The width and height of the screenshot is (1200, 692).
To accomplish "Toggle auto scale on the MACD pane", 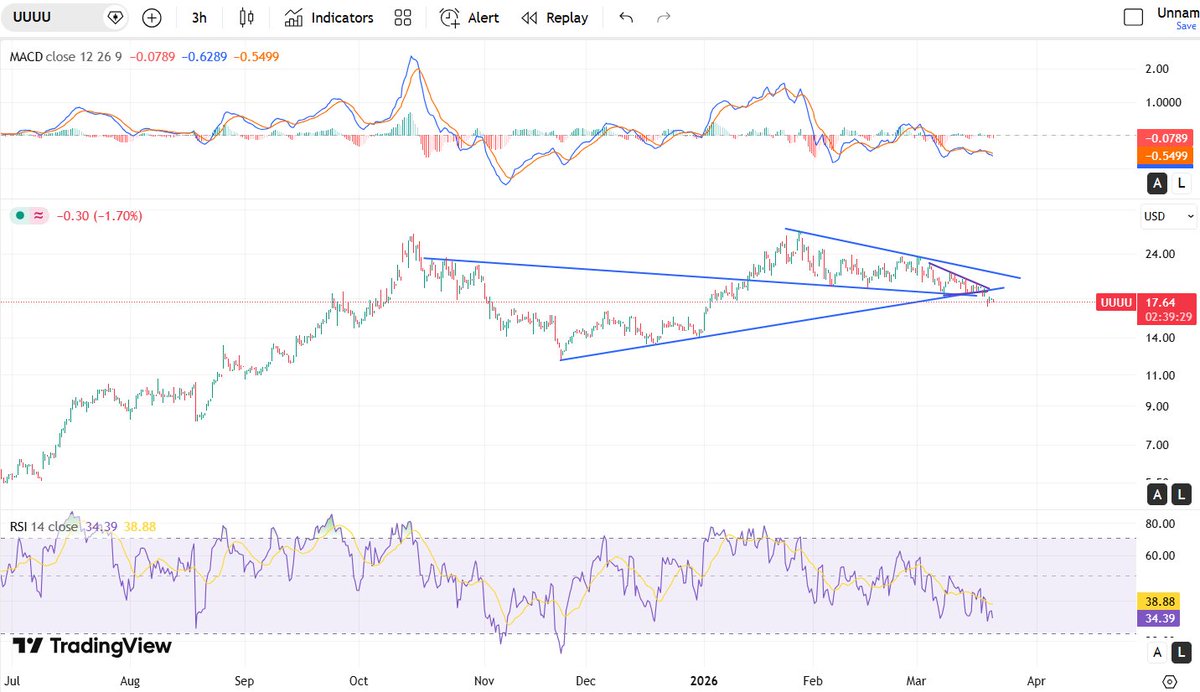I will tap(1157, 183).
